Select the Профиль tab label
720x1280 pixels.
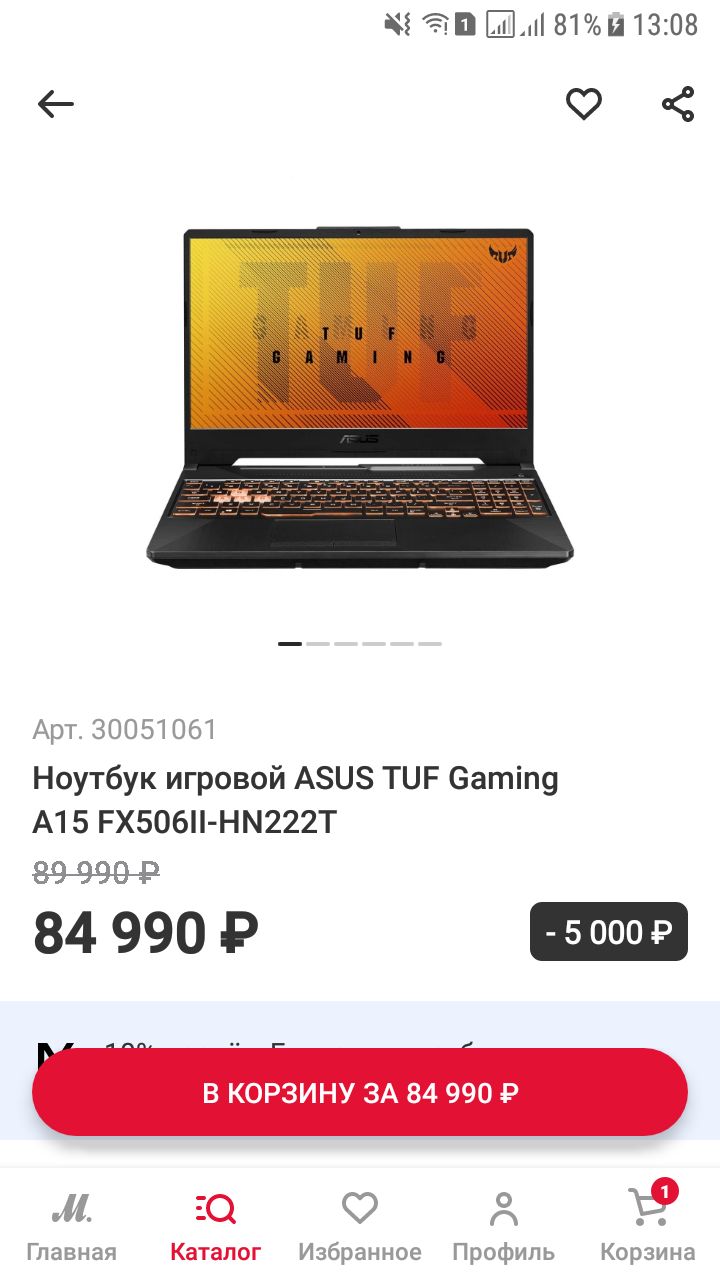pos(504,1252)
